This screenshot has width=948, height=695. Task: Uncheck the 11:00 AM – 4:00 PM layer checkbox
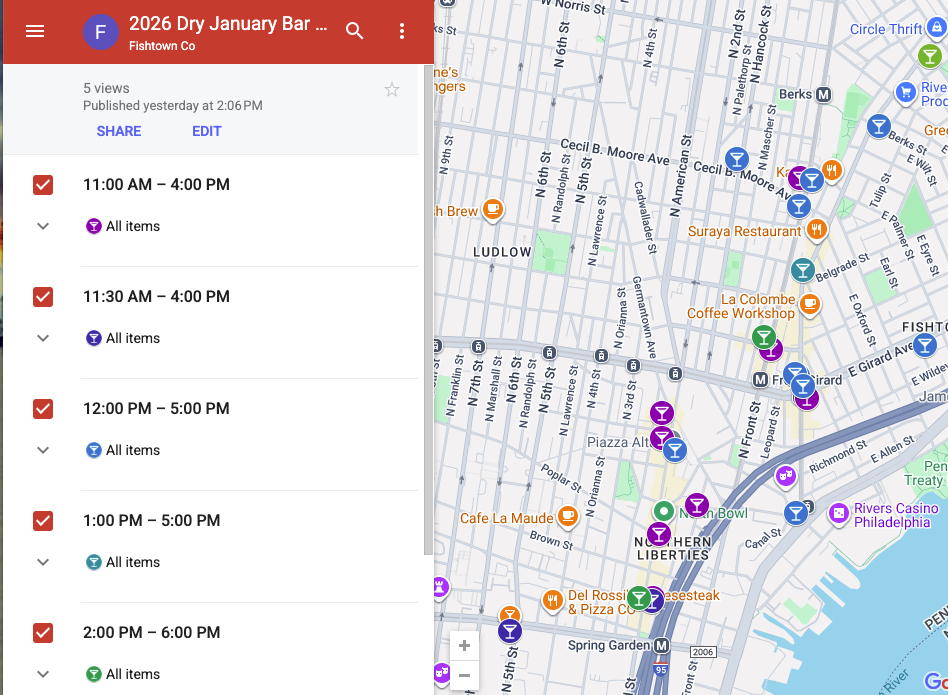(x=42, y=185)
